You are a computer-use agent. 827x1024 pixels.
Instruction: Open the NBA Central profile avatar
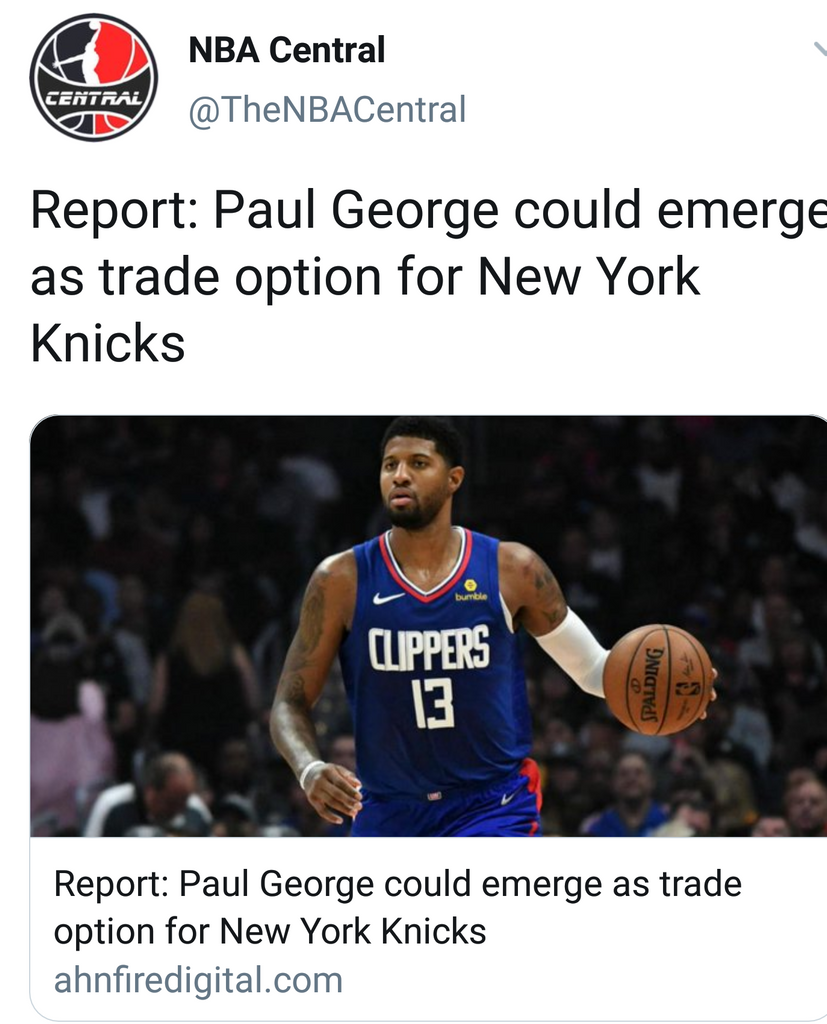[x=93, y=77]
